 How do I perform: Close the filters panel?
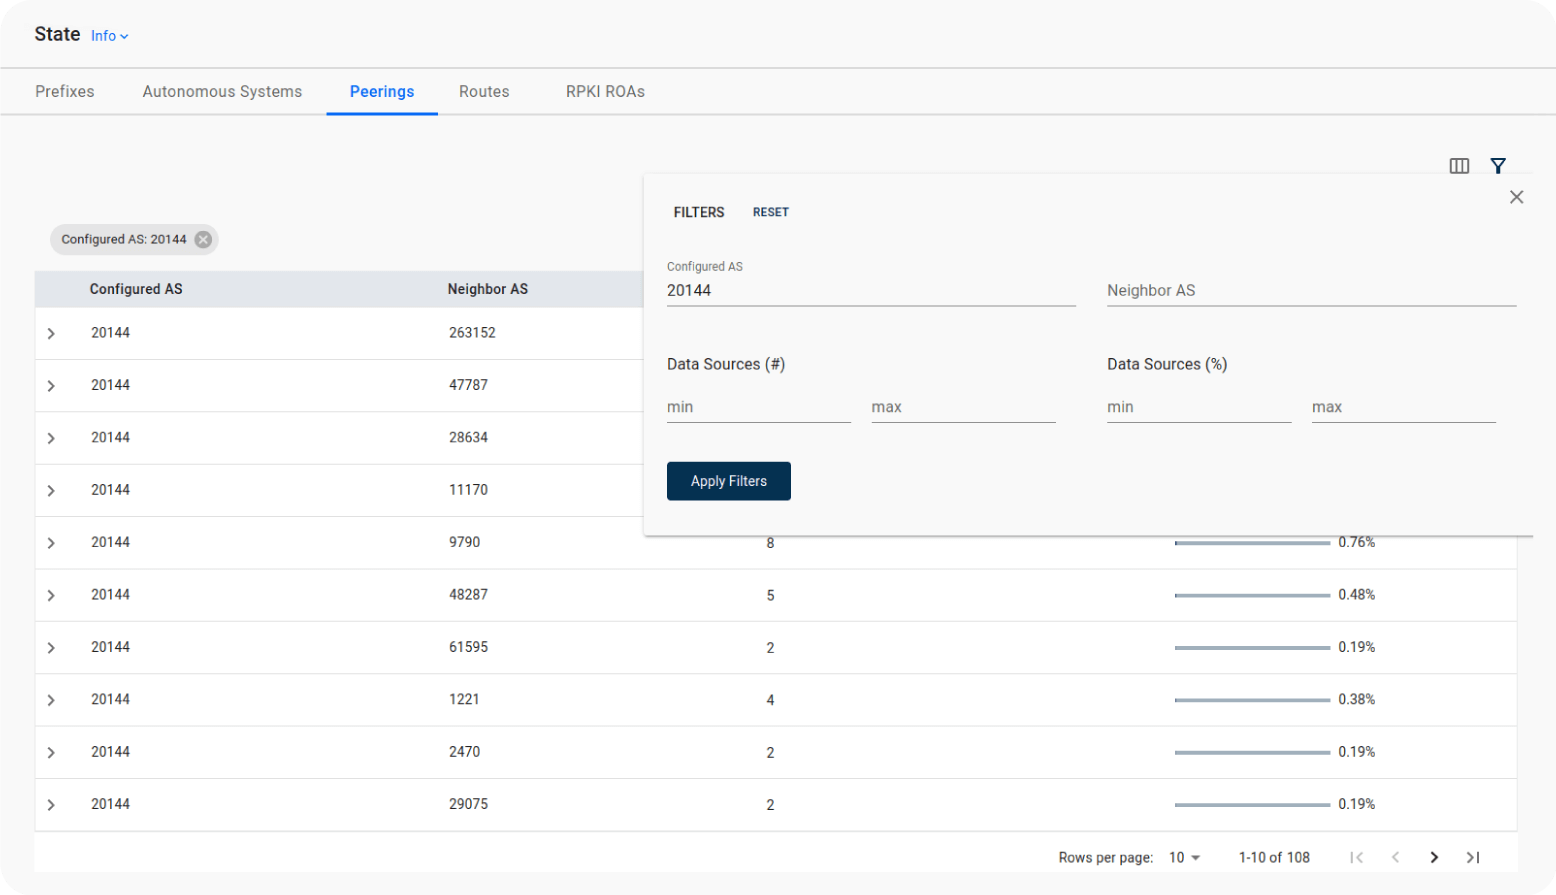click(x=1516, y=197)
